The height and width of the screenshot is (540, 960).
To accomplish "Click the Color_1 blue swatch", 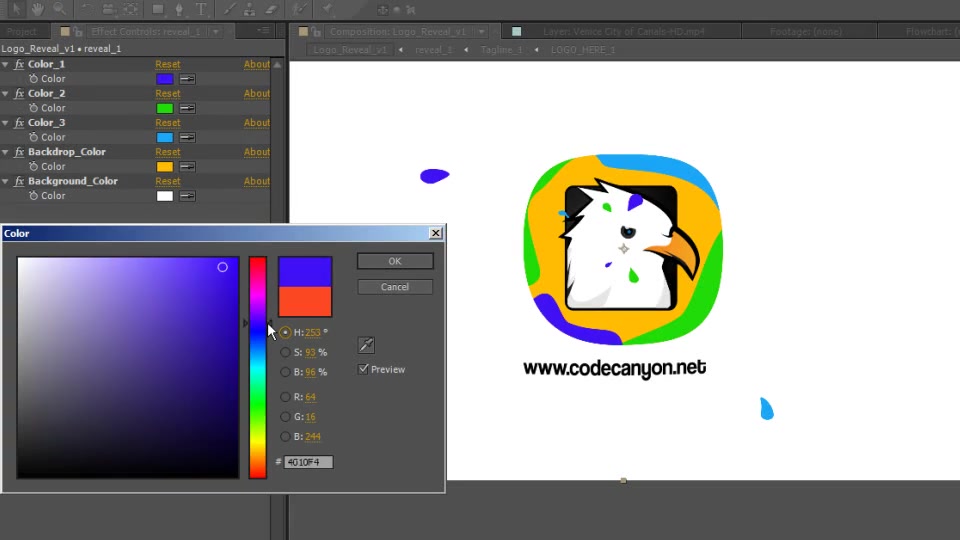I will coord(165,79).
